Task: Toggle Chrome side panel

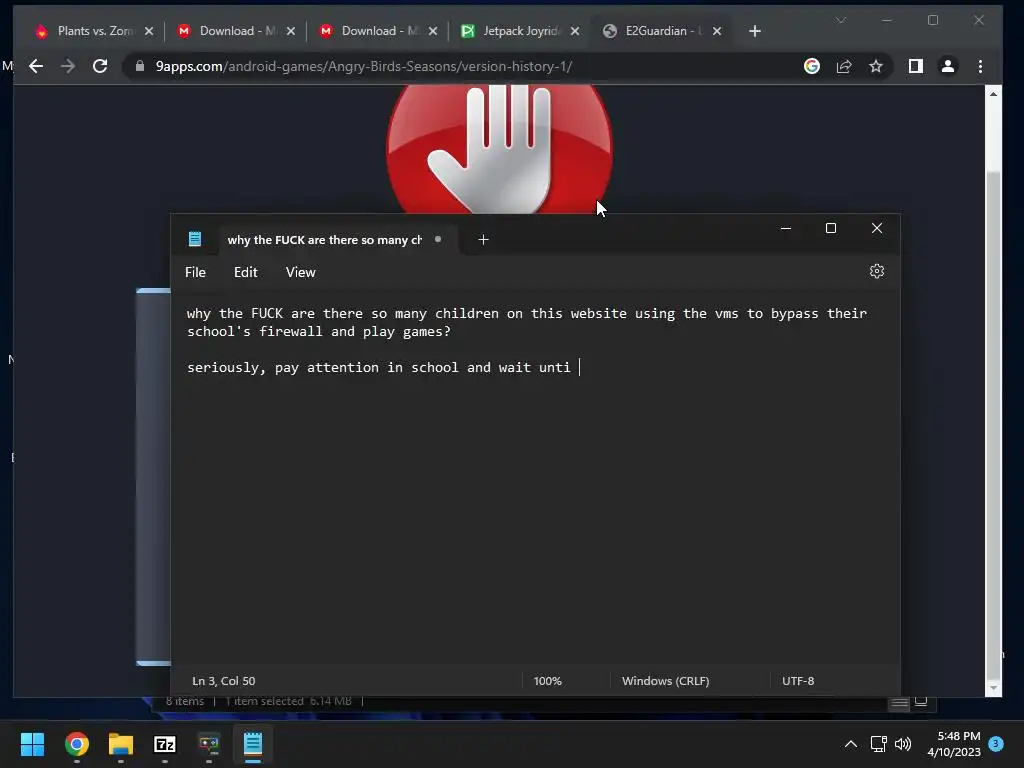Action: coord(916,66)
